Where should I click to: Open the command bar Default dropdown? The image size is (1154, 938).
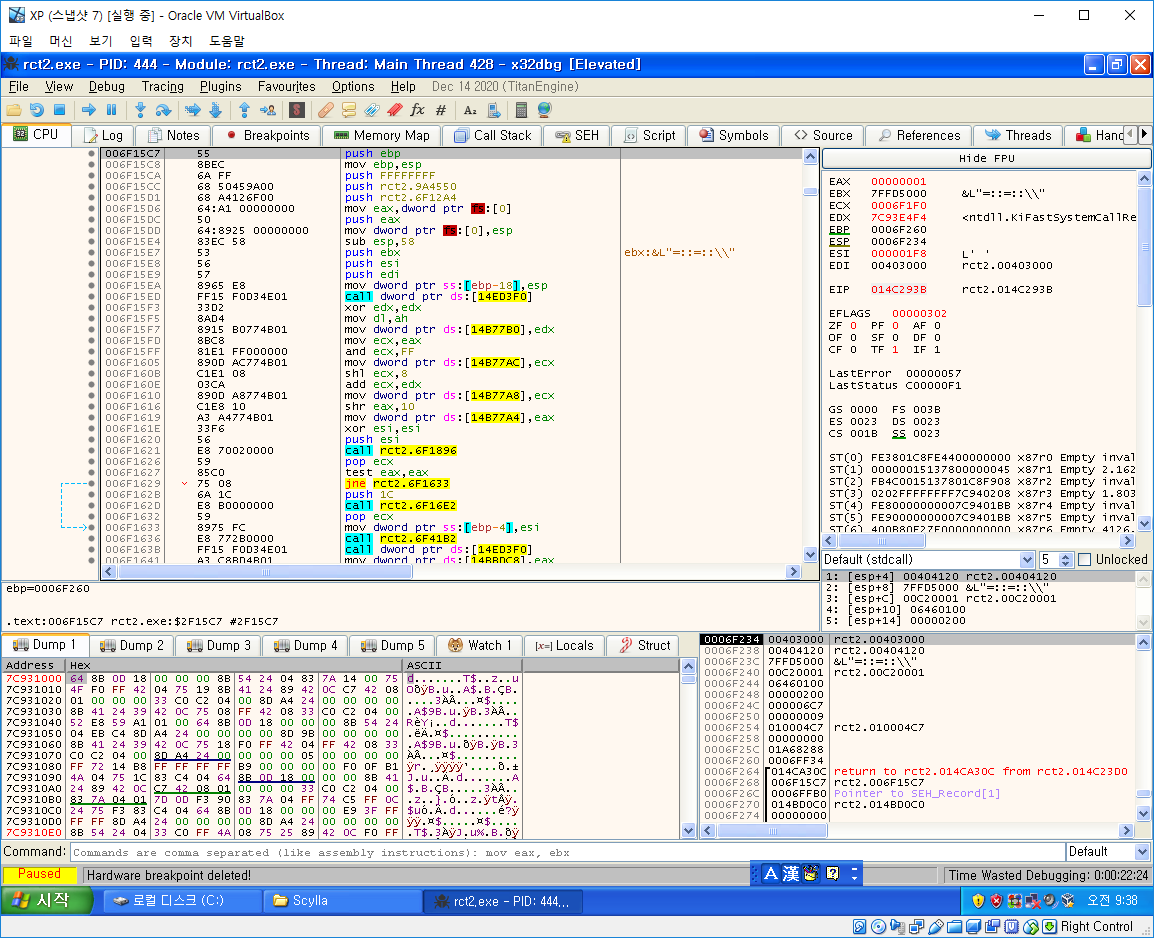click(x=1108, y=852)
